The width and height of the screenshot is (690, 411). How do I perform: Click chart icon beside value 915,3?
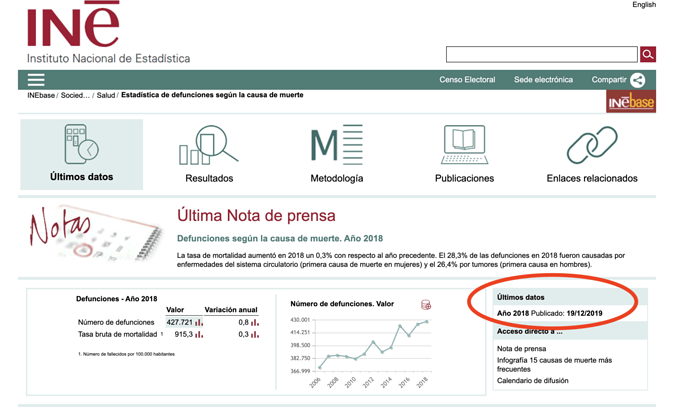pyautogui.click(x=199, y=334)
